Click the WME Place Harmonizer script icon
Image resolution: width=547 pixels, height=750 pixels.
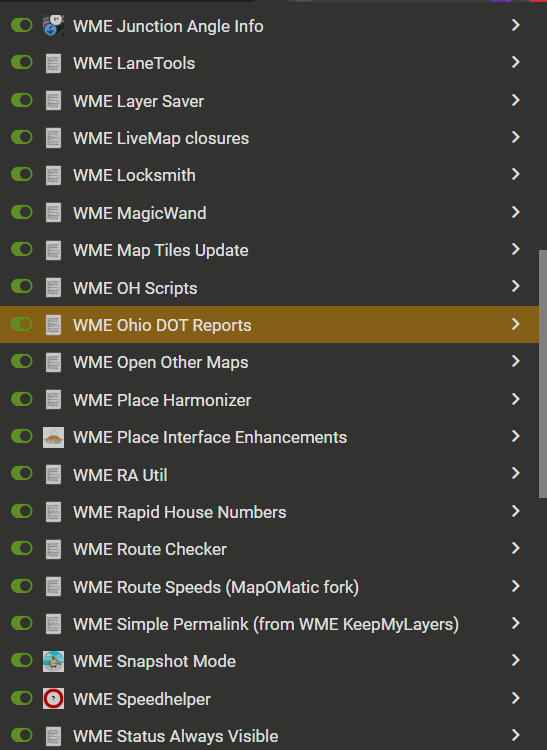(53, 399)
